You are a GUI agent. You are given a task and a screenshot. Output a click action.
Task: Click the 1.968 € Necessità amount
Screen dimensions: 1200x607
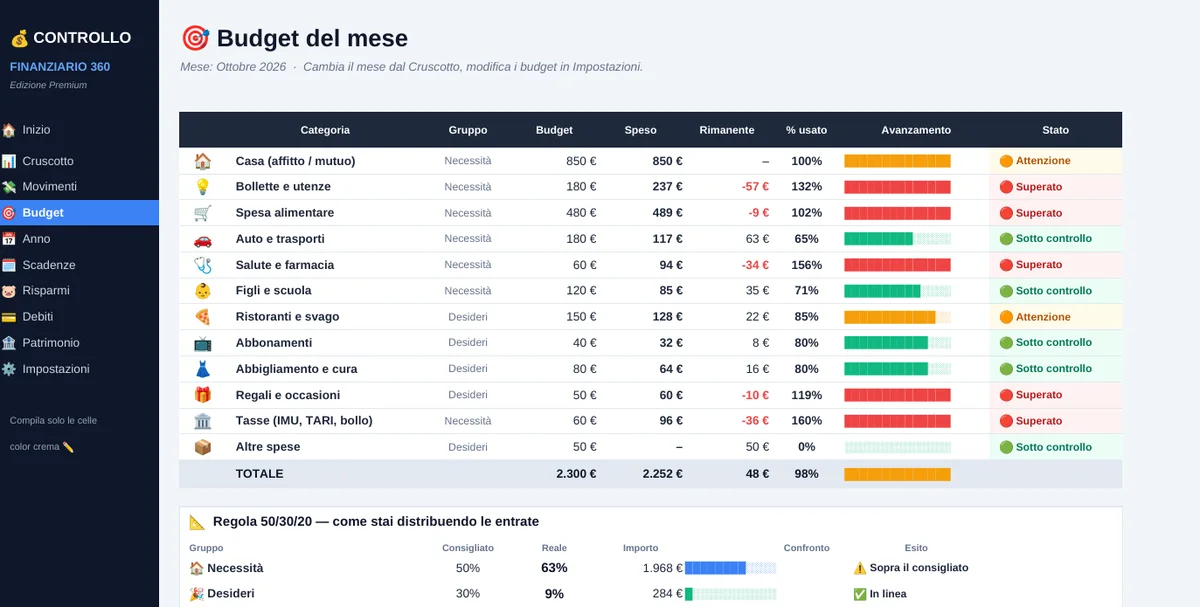663,568
